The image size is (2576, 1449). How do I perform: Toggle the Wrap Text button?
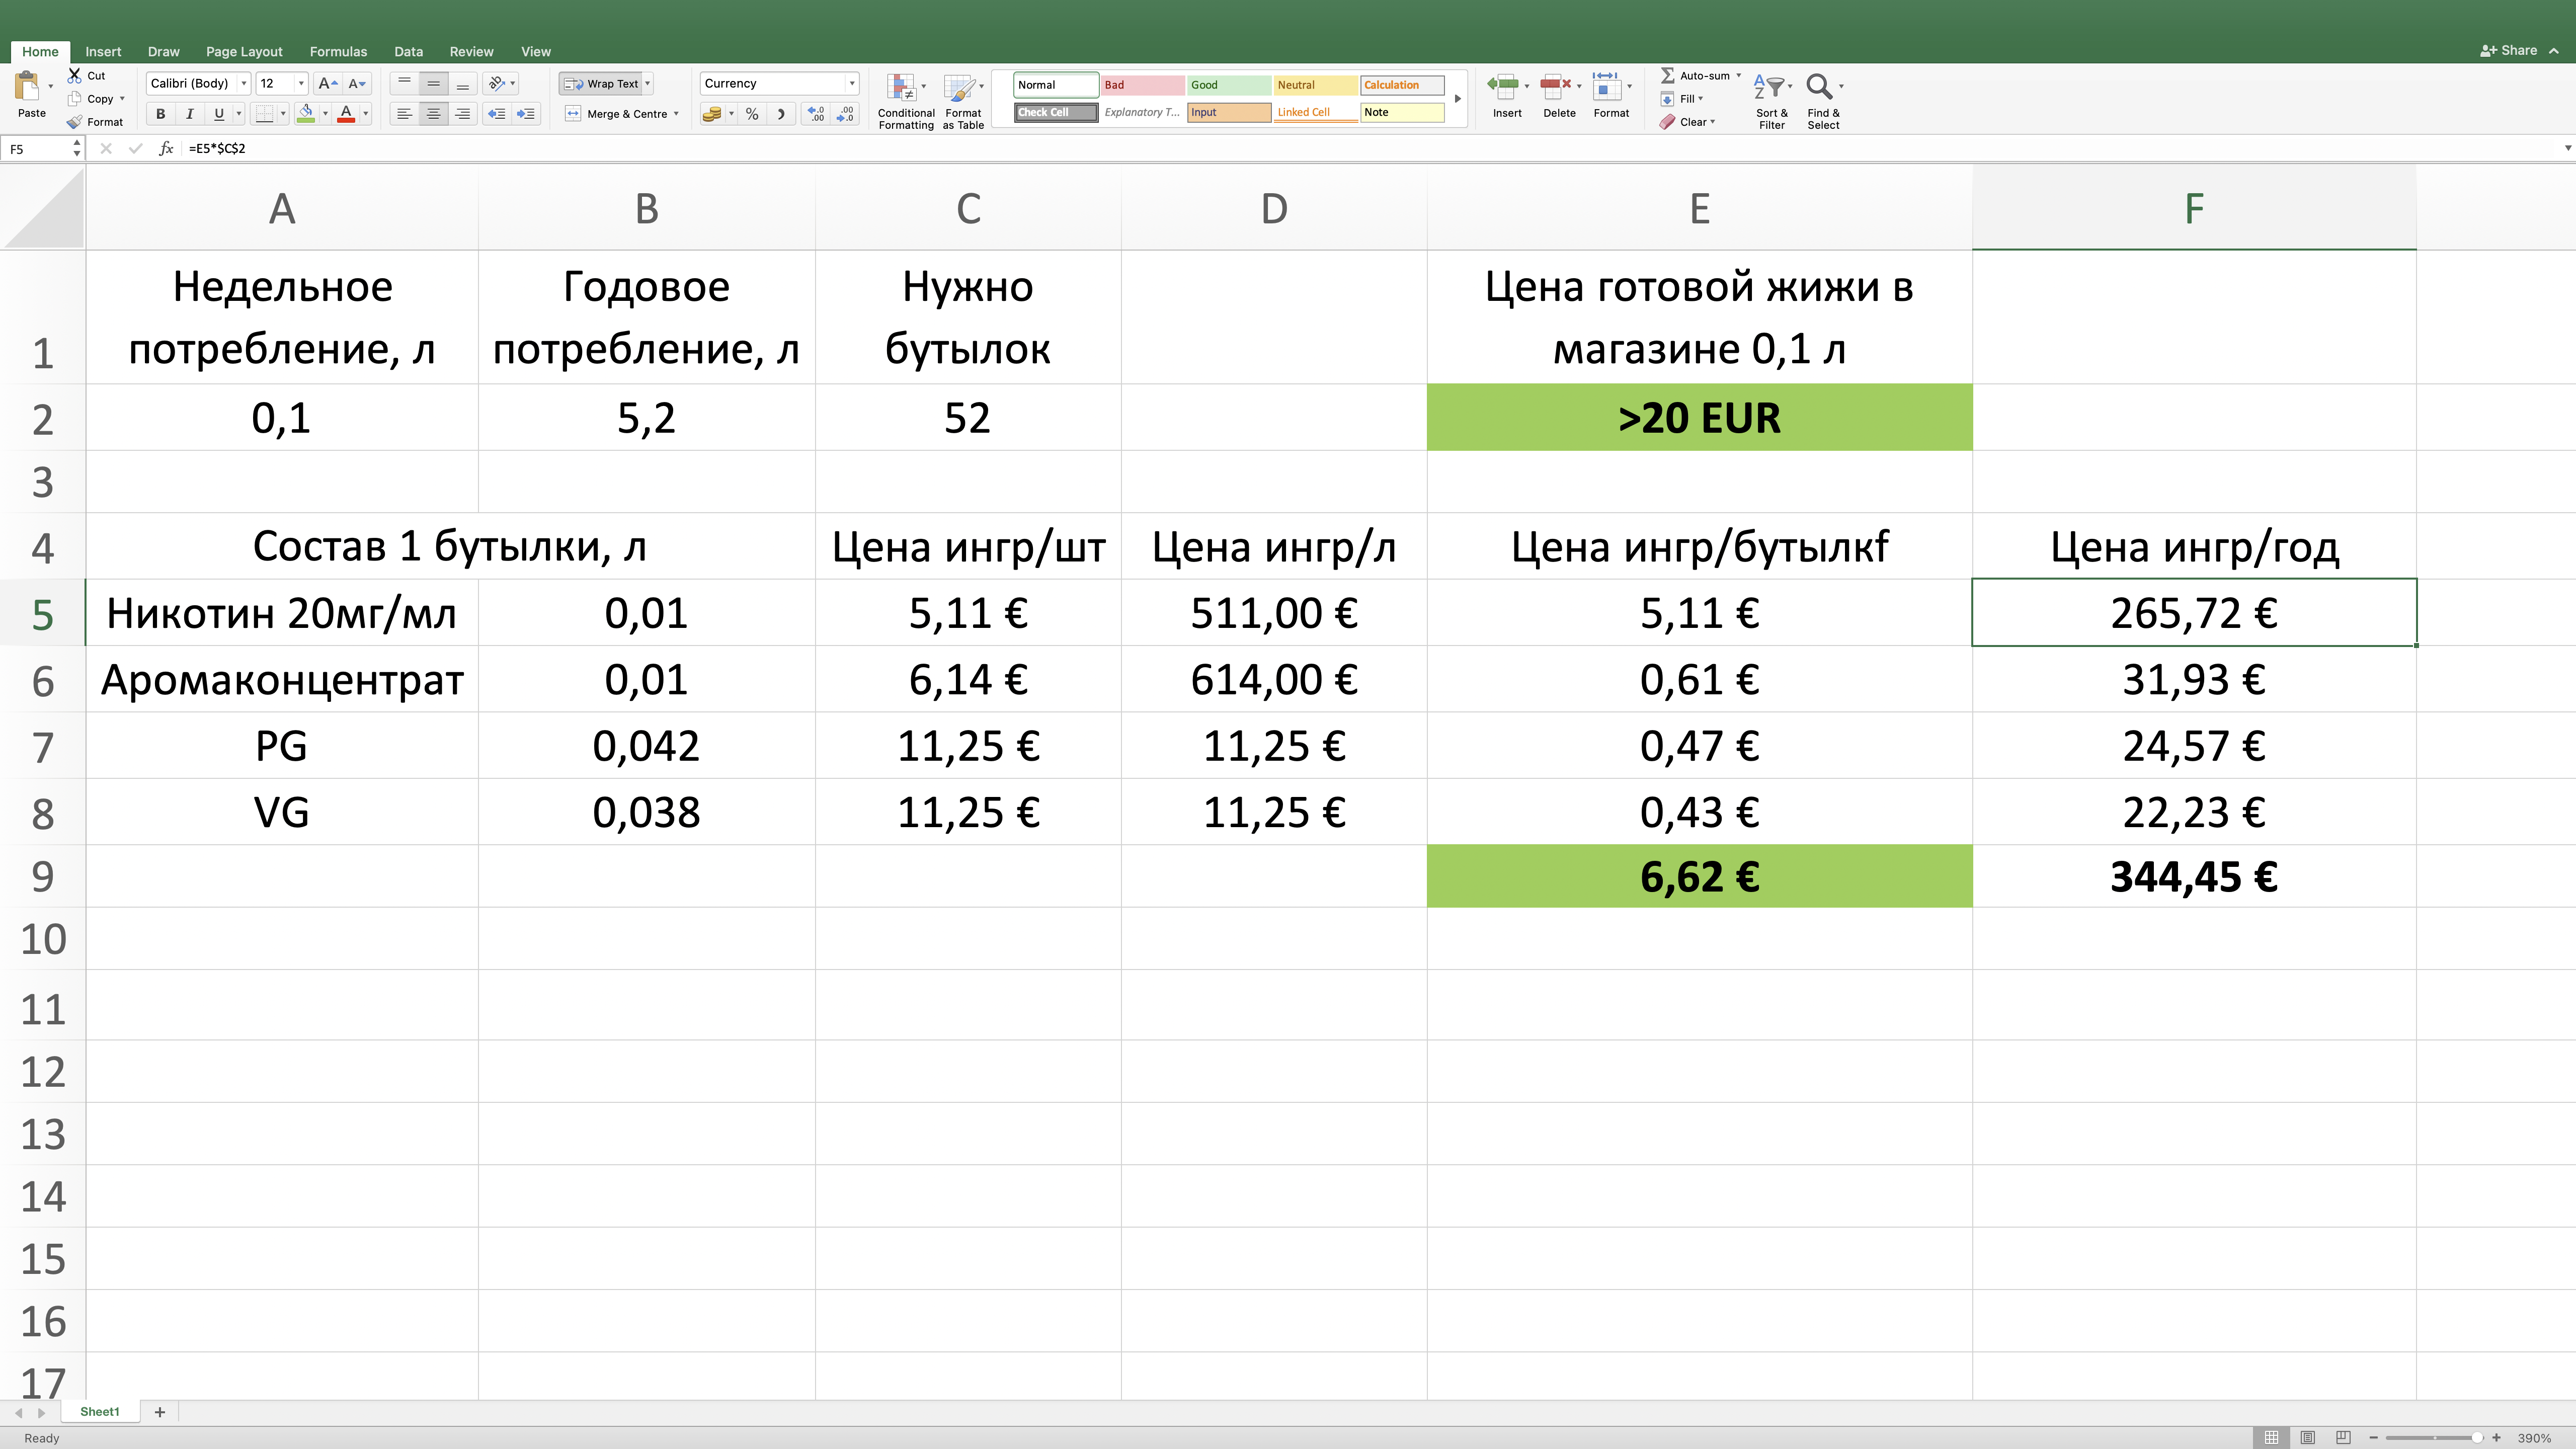602,84
